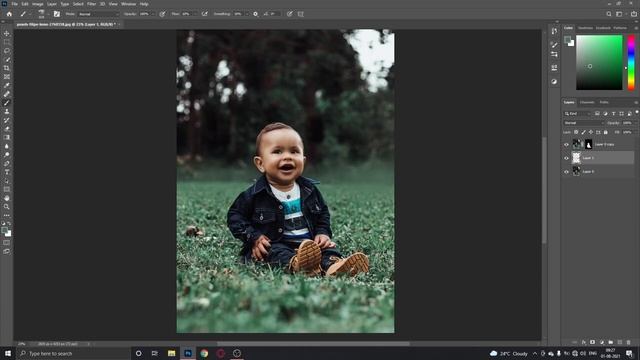640x360 pixels.
Task: Switch to the Gradients tab
Action: tap(603, 28)
